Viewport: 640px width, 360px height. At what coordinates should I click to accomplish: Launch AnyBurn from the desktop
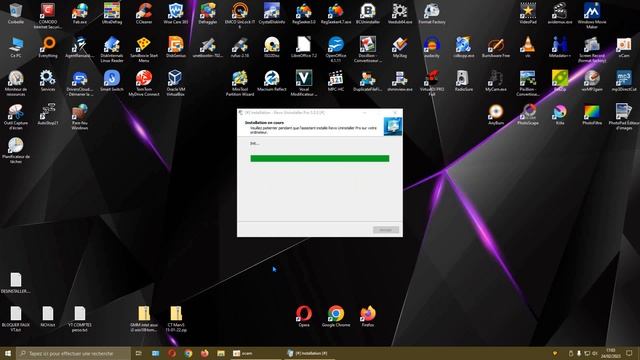point(496,114)
